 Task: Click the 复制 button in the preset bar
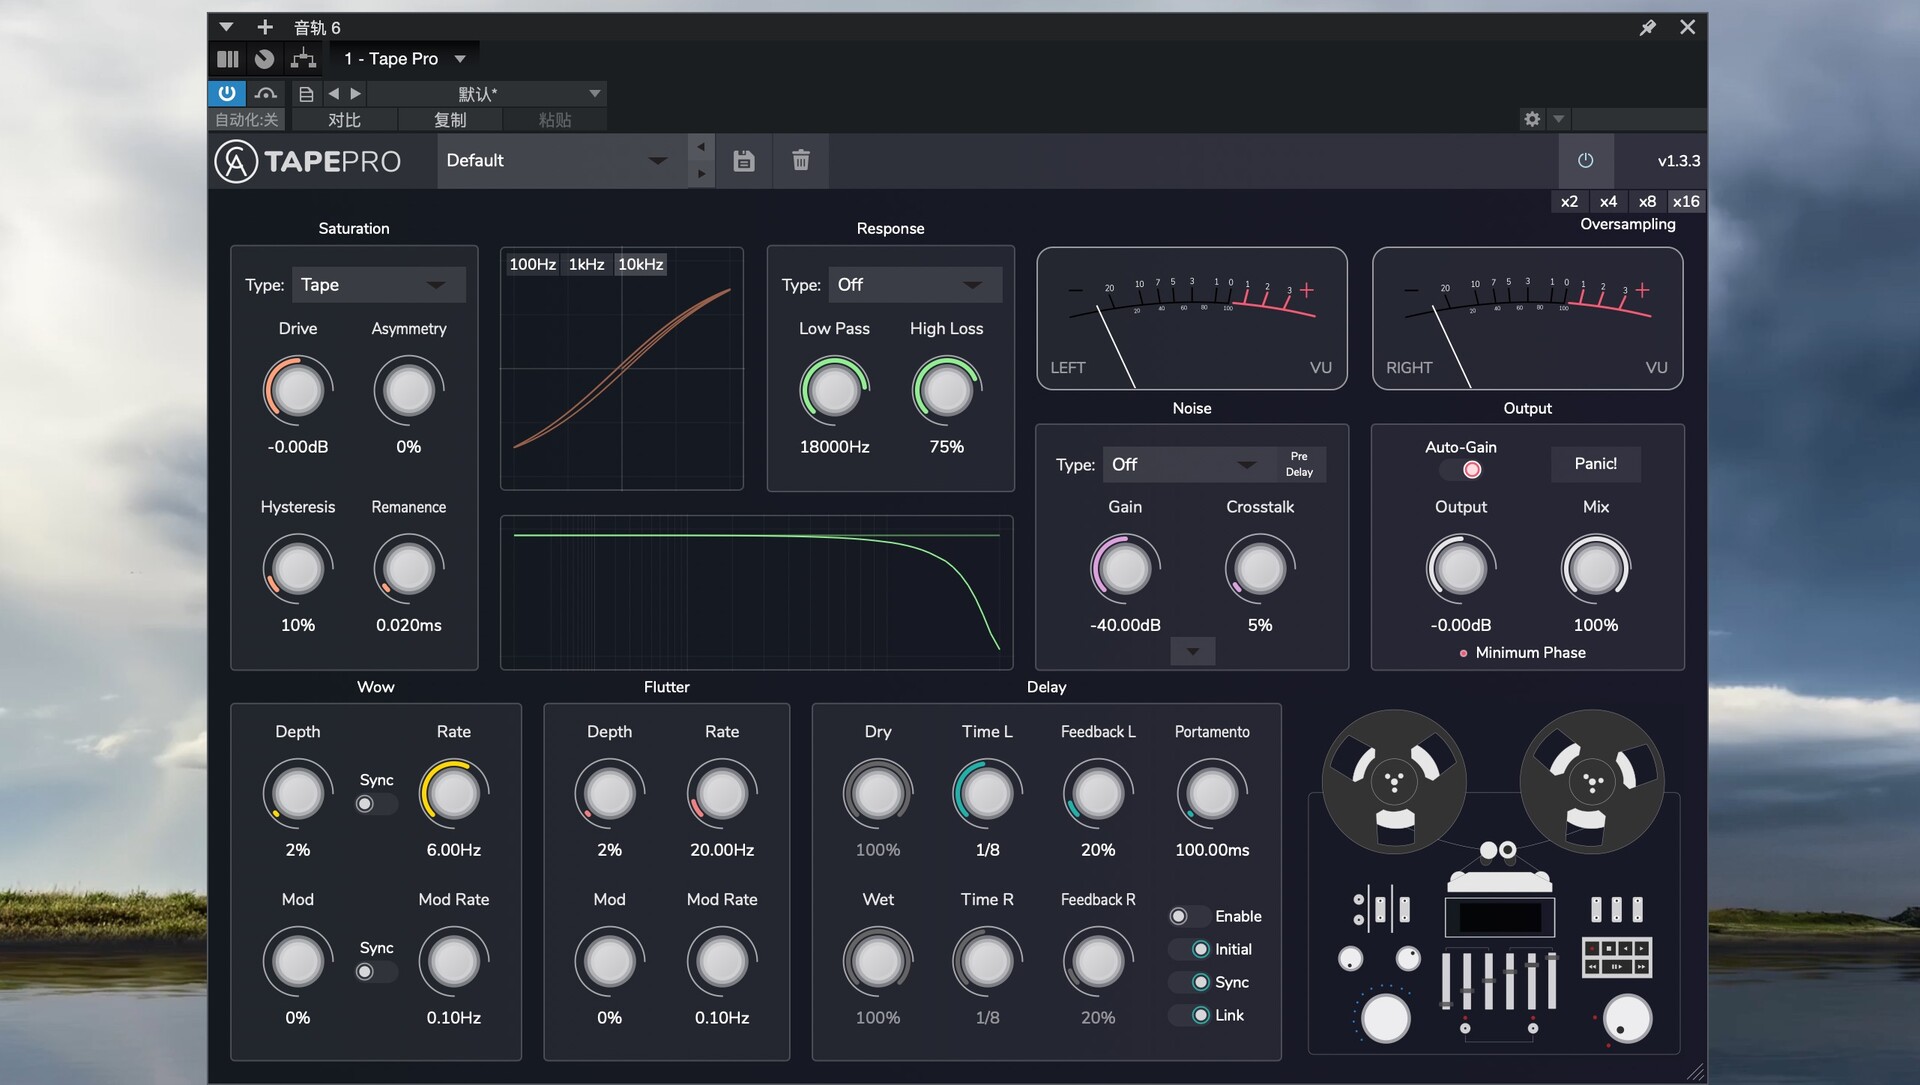pos(450,119)
